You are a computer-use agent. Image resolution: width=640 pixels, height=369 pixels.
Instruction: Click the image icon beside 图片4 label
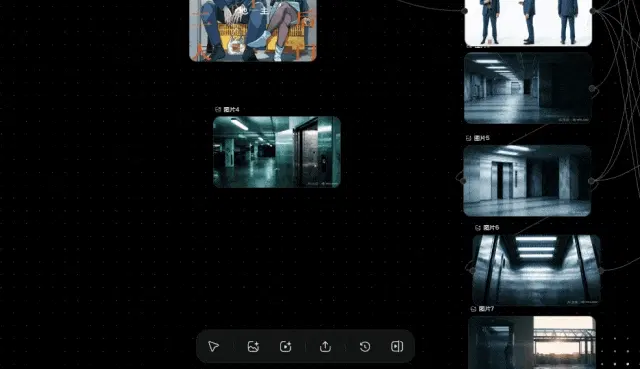pos(218,109)
